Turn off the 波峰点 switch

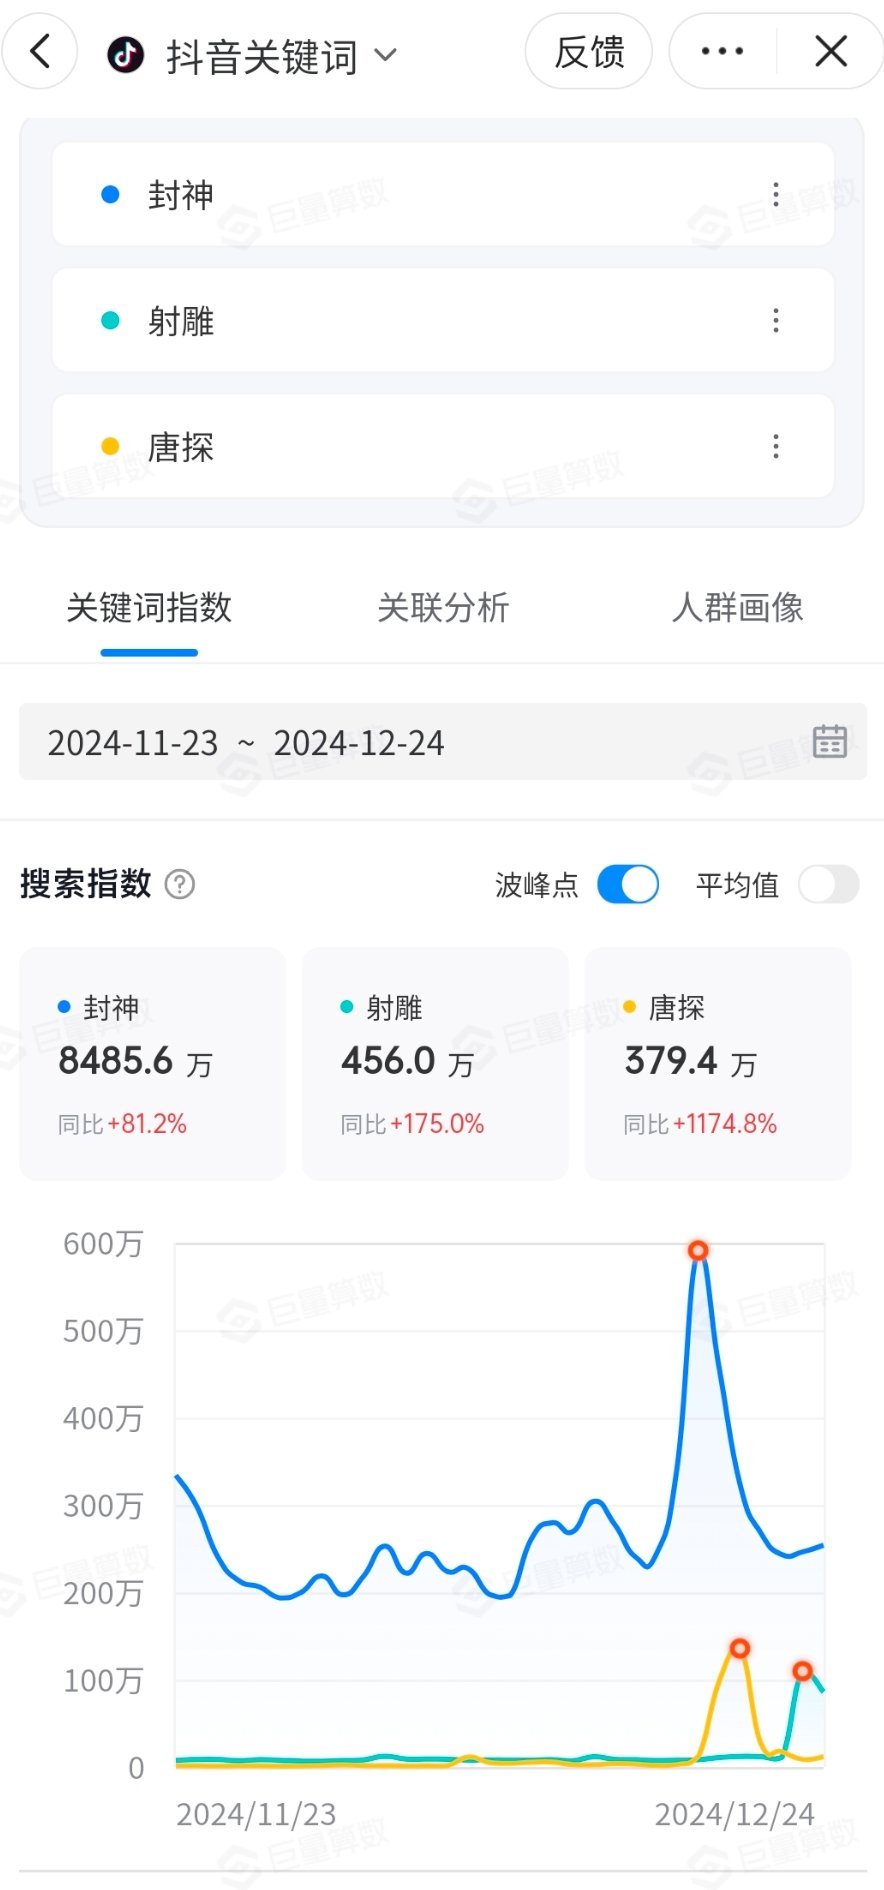click(628, 885)
